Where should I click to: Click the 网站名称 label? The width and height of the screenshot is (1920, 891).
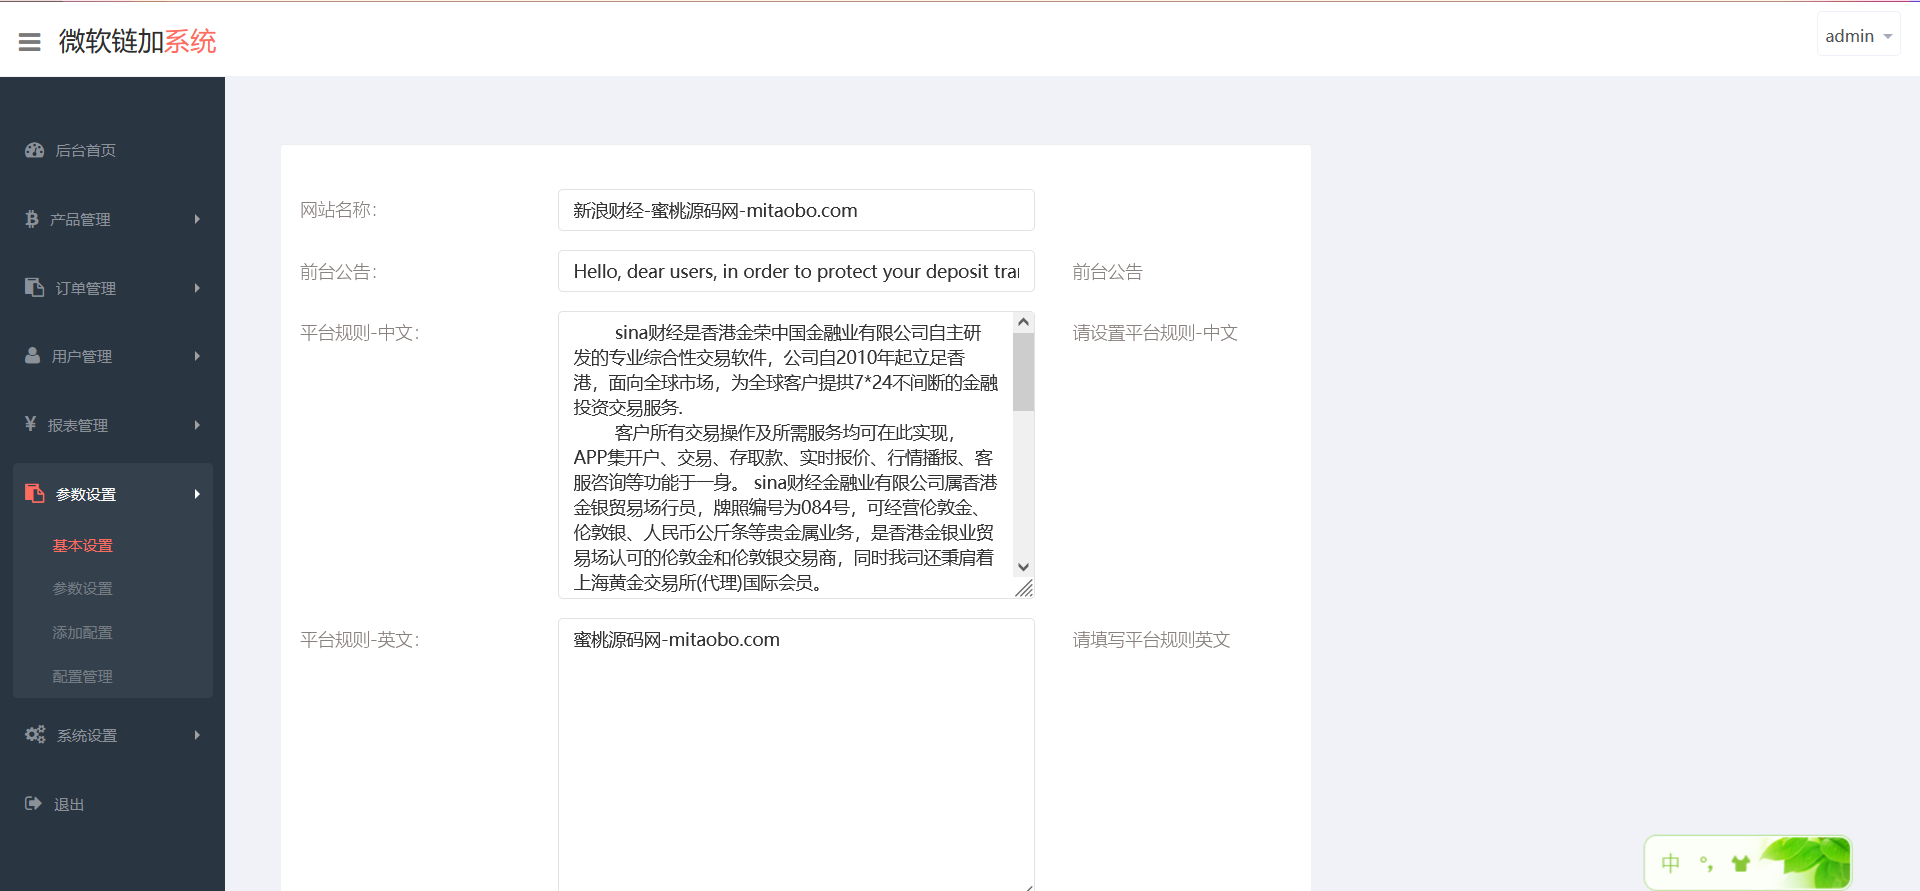coord(338,210)
